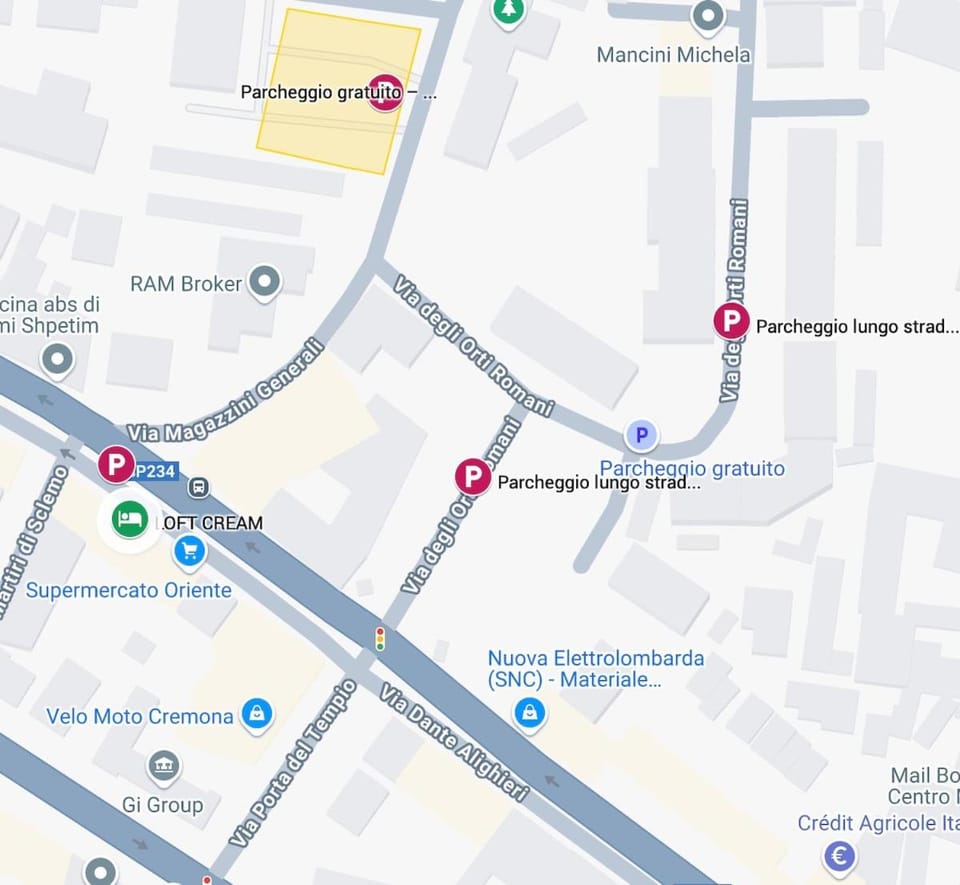Click the Crédit Agricole euro bank pin

(x=839, y=856)
